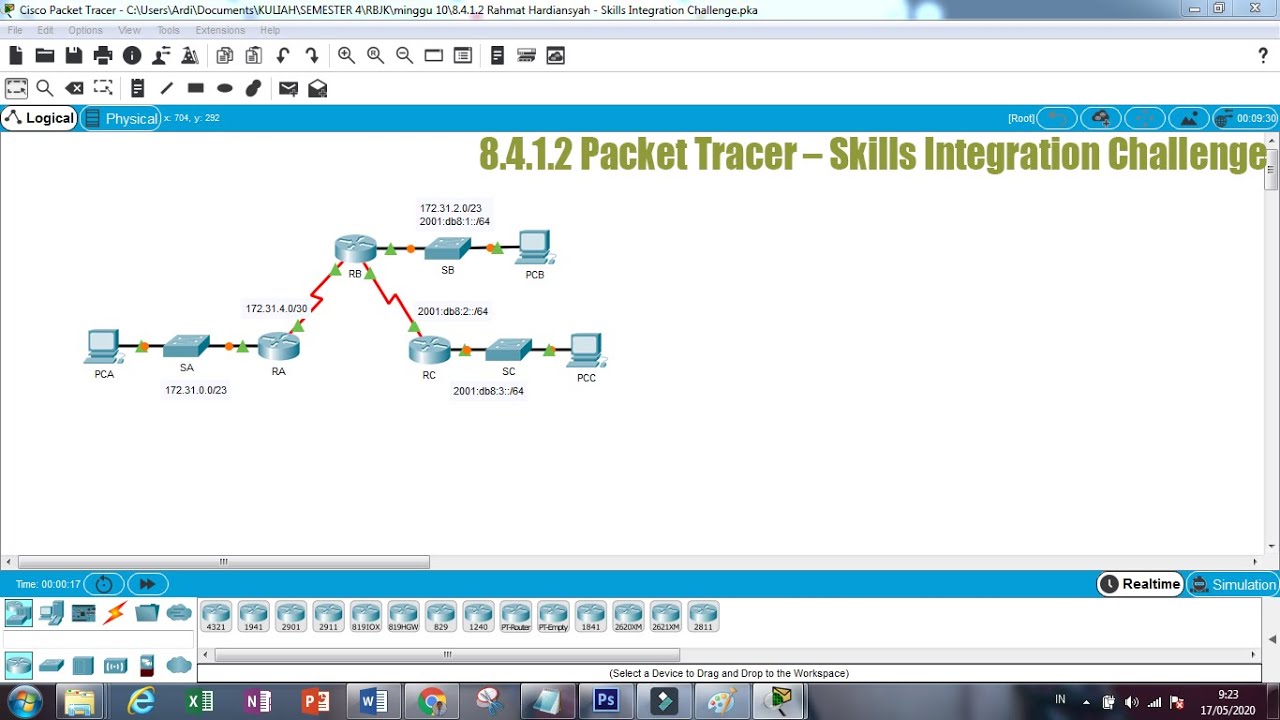
Task: Pick the 2811 router device
Action: click(703, 617)
